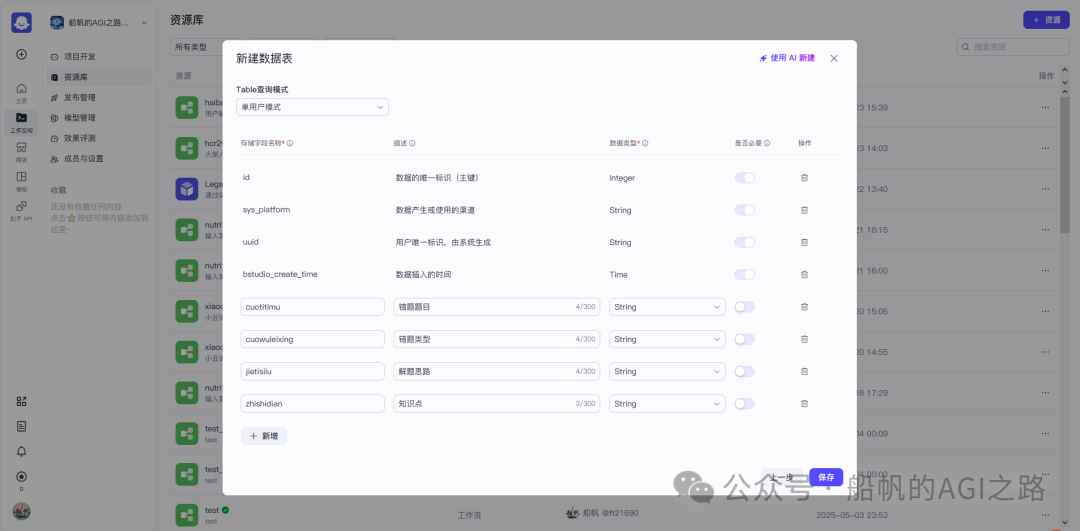Delete the zhishidian field row

tap(804, 404)
